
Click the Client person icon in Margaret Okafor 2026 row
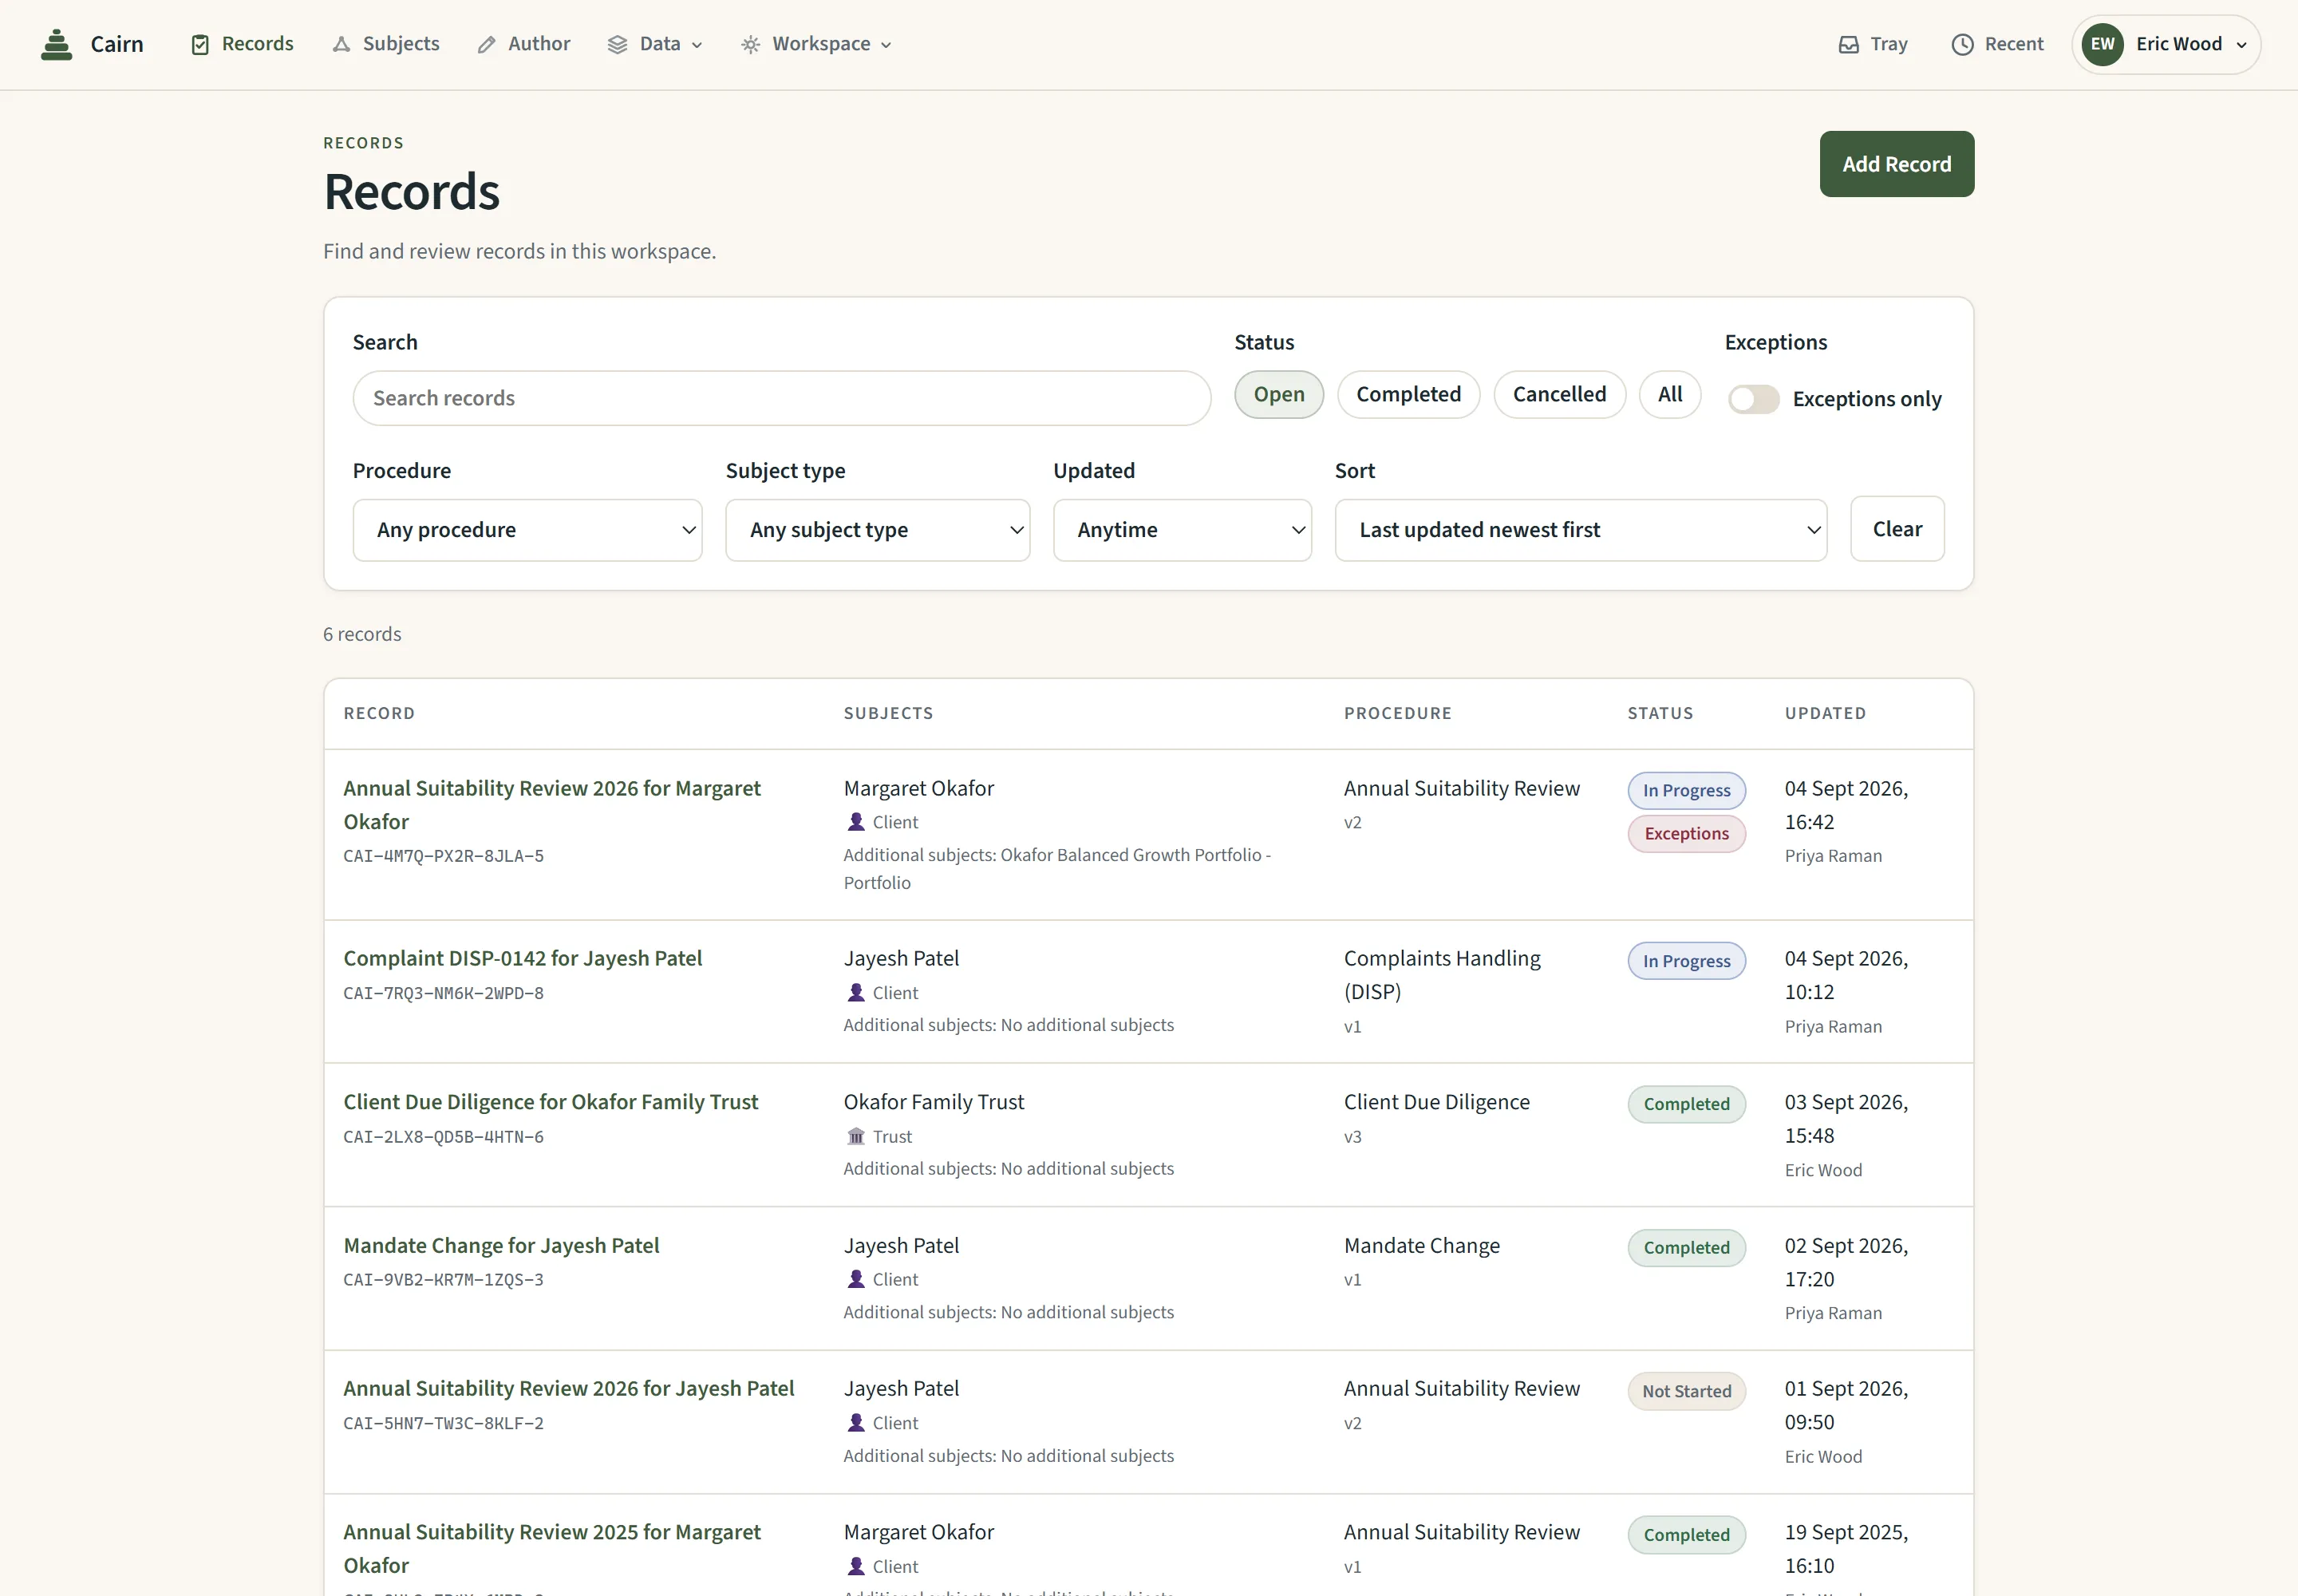(855, 822)
